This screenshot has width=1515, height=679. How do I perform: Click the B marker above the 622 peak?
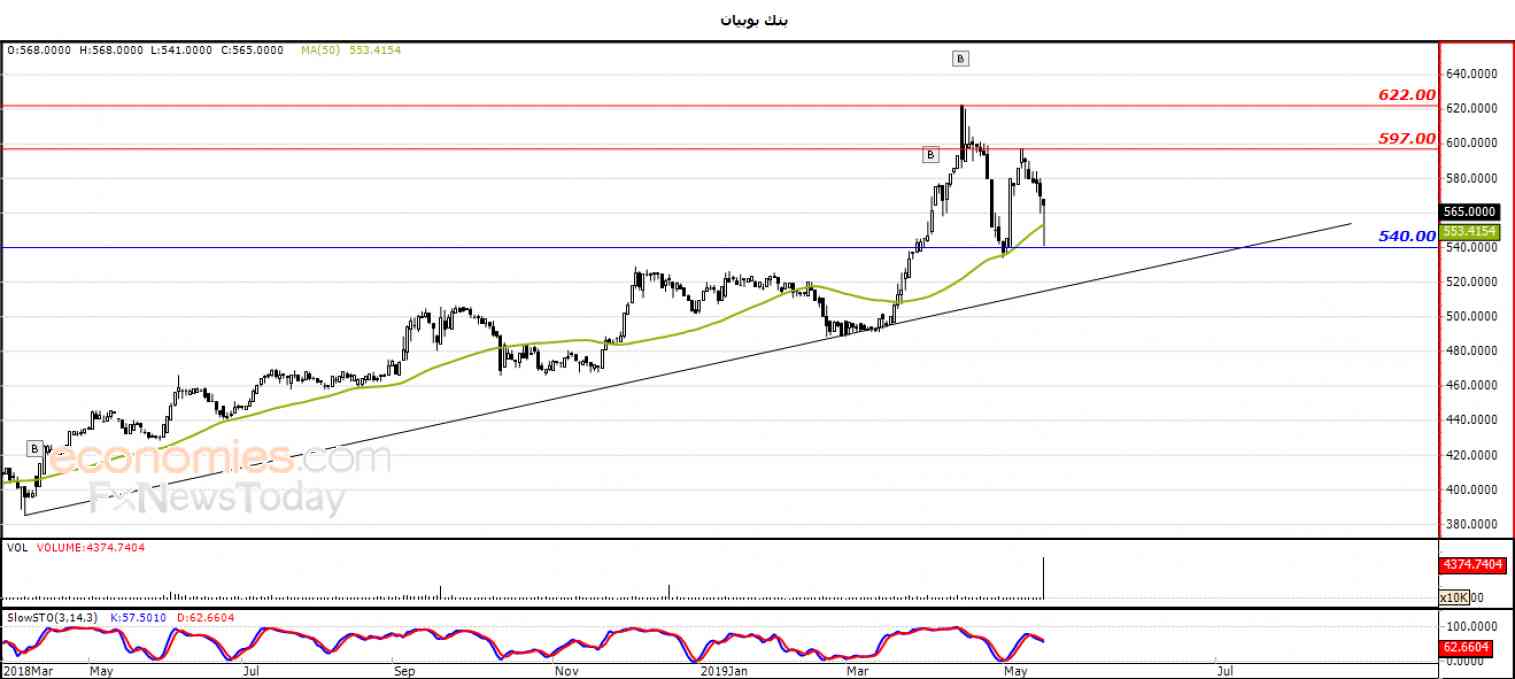[960, 59]
